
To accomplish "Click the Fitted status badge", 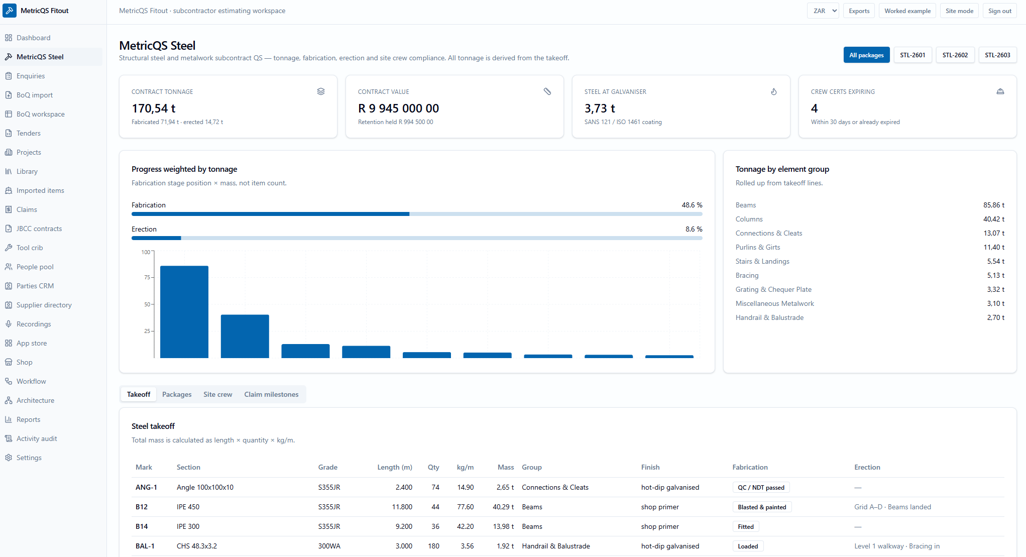I will click(x=746, y=527).
